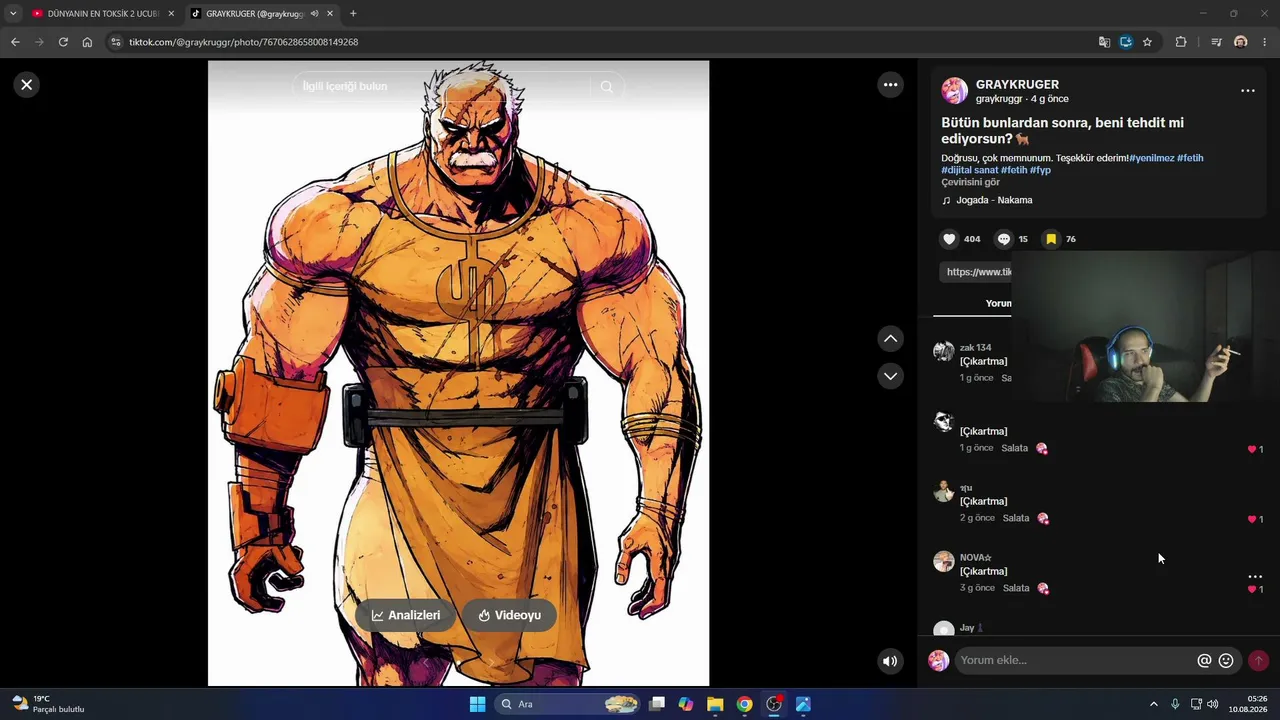Viewport: 1280px width, 720px height.
Task: Open comments with the speech bubble icon
Action: click(x=1004, y=239)
